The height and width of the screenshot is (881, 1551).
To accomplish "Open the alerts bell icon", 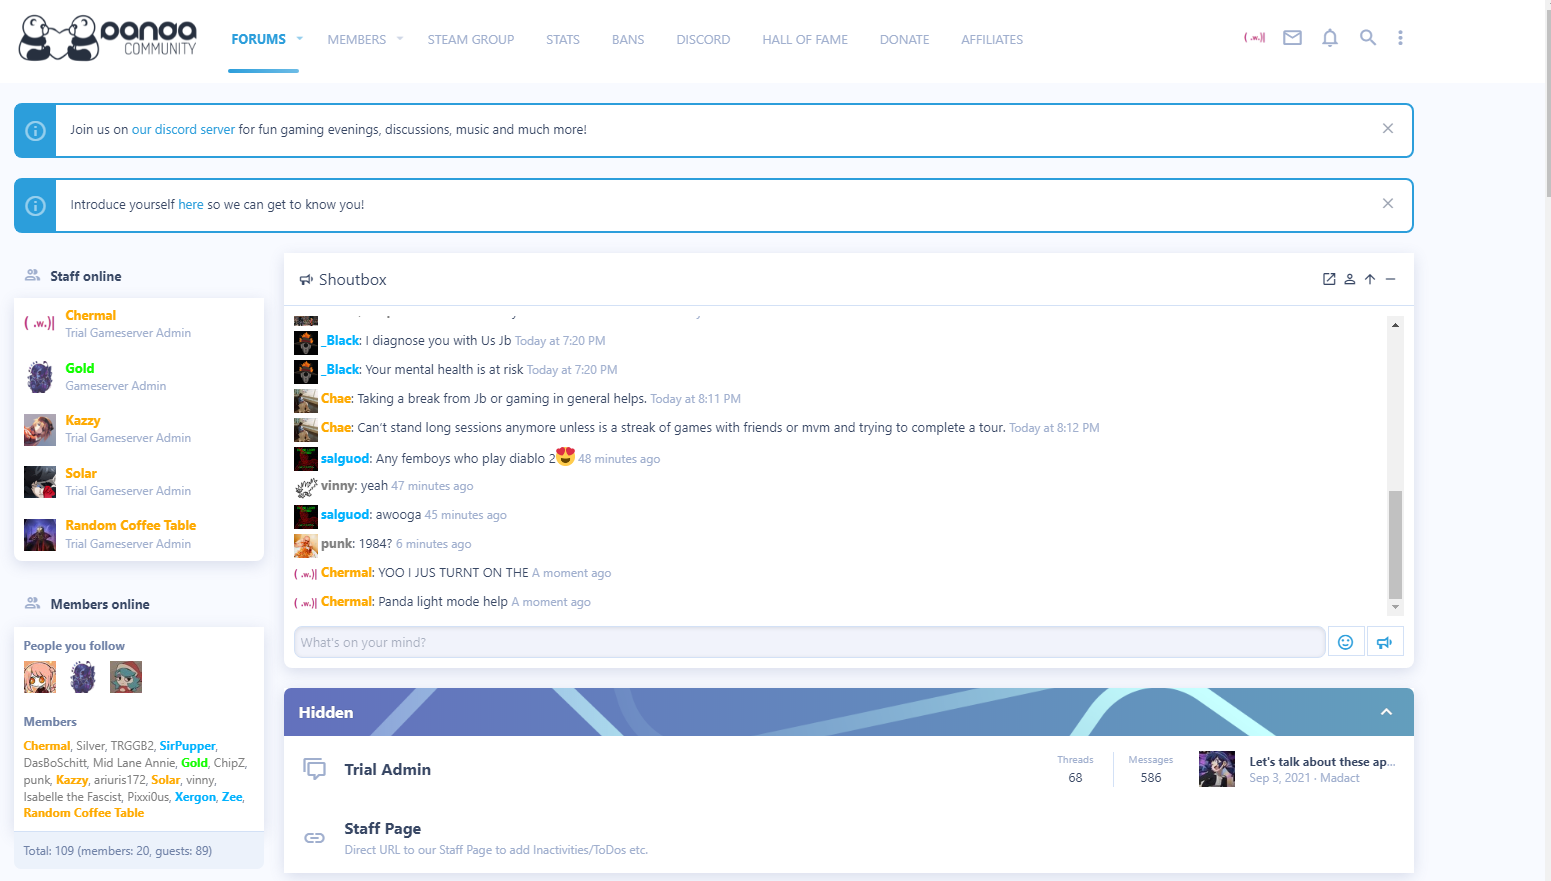I will (1329, 38).
